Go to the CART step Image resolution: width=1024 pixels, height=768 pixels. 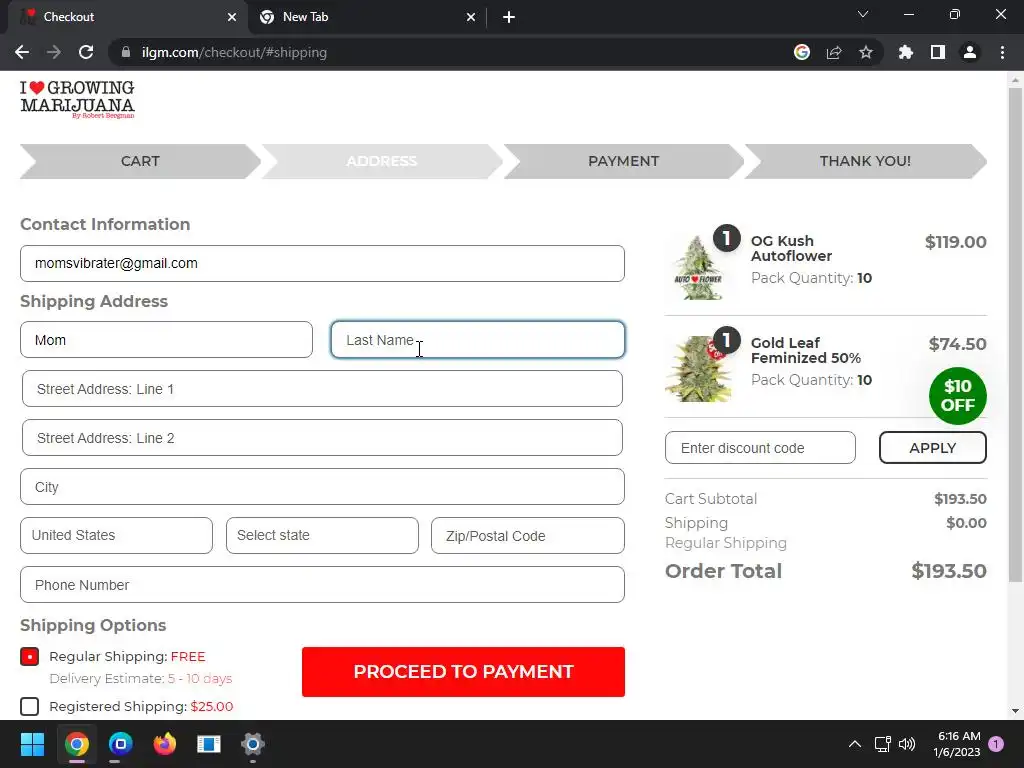140,161
